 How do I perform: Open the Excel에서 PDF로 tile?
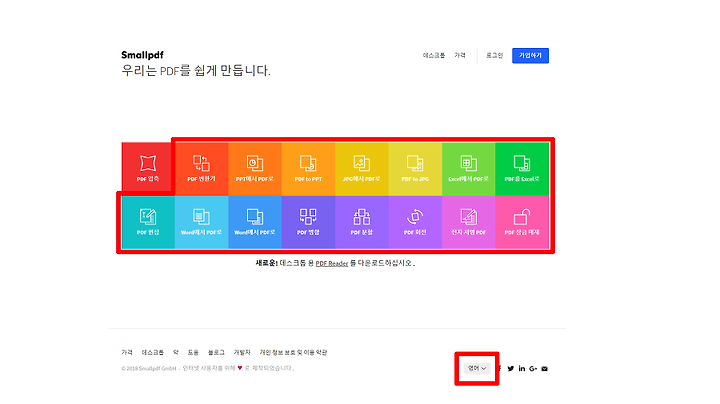pyautogui.click(x=468, y=169)
